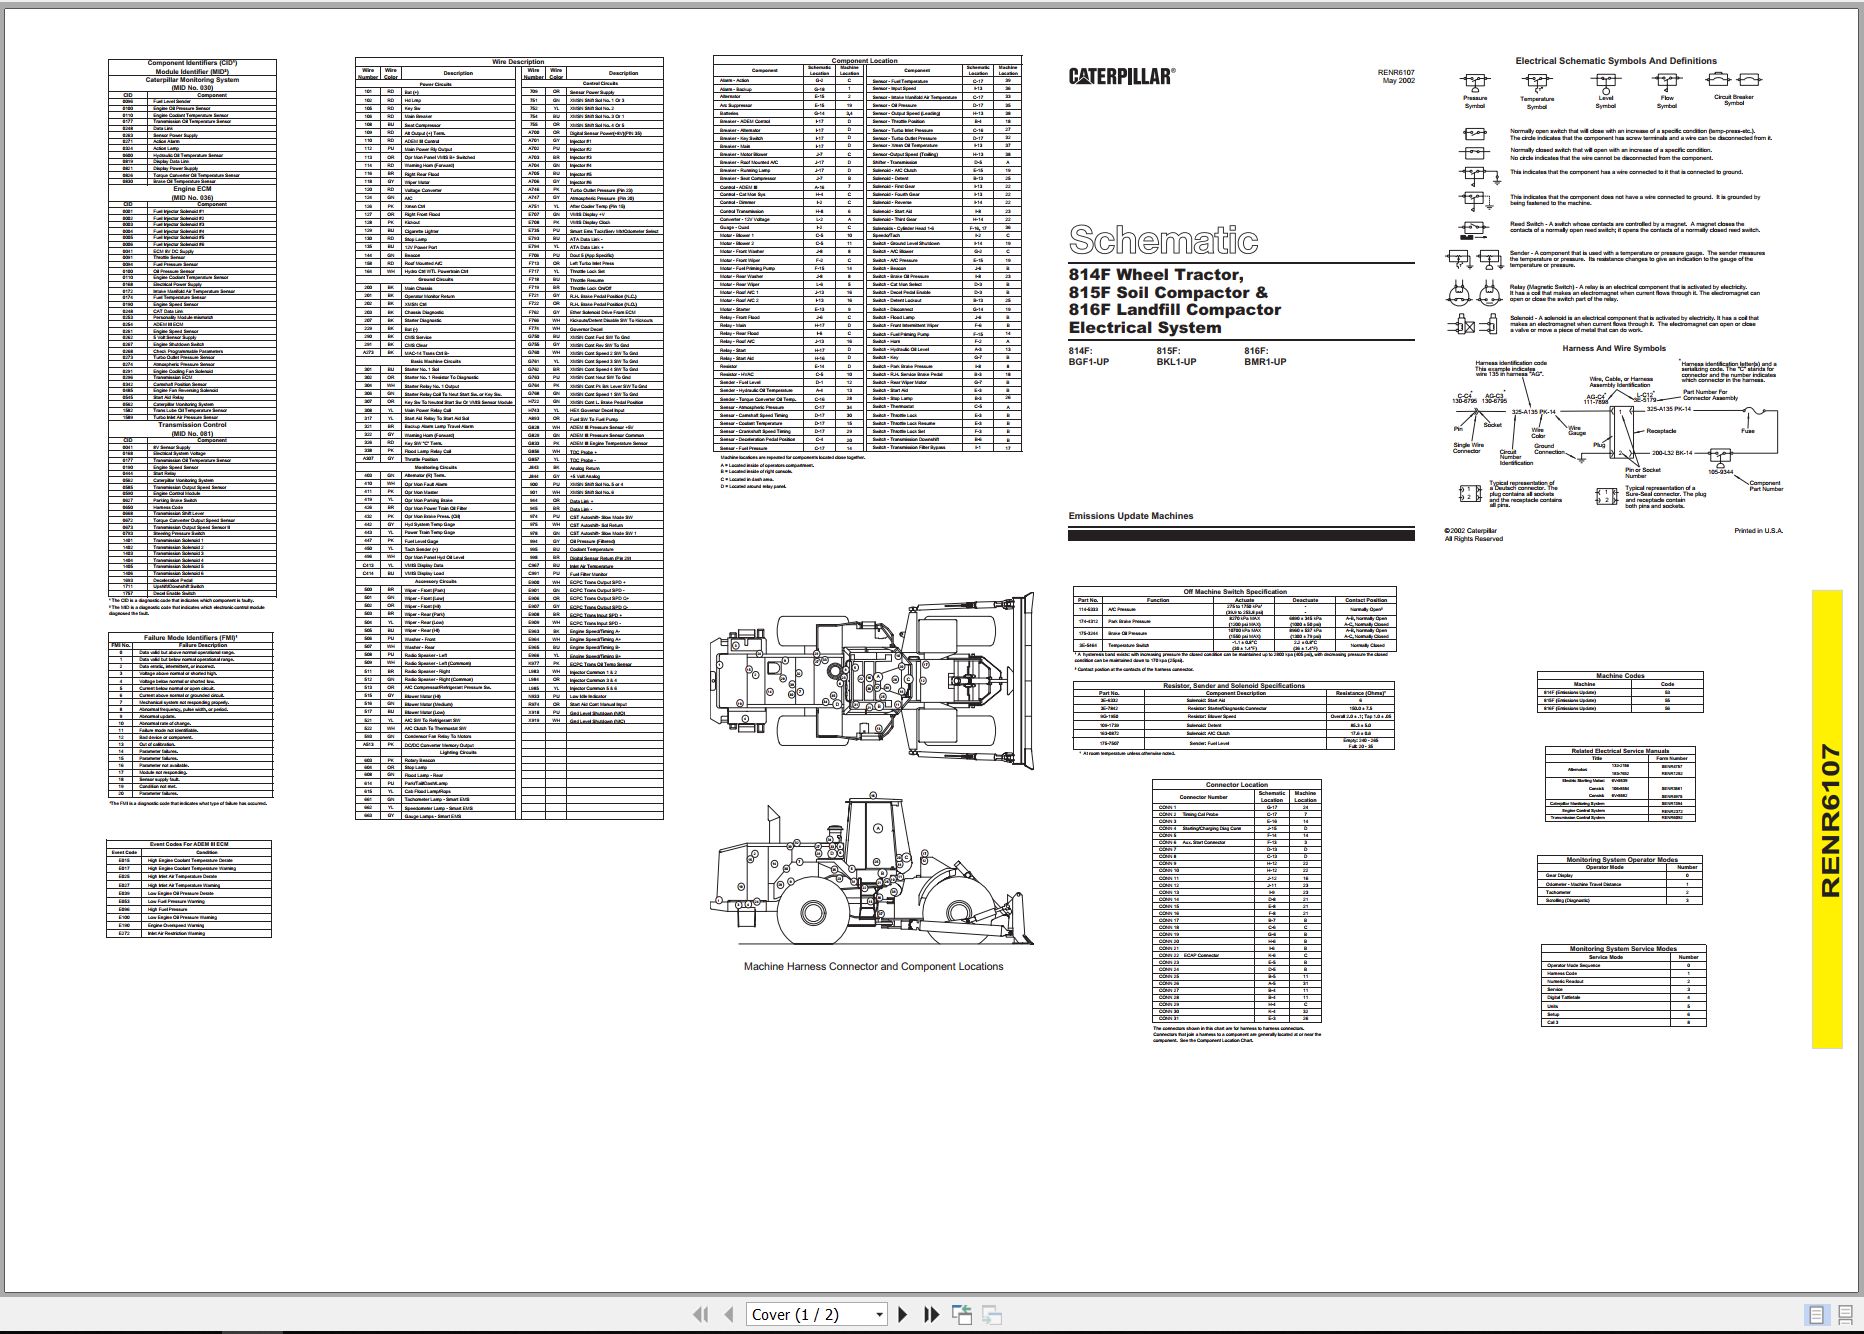Screen dimensions: 1864x1334
Task: Click the side-view machine drawing
Action: point(872,871)
